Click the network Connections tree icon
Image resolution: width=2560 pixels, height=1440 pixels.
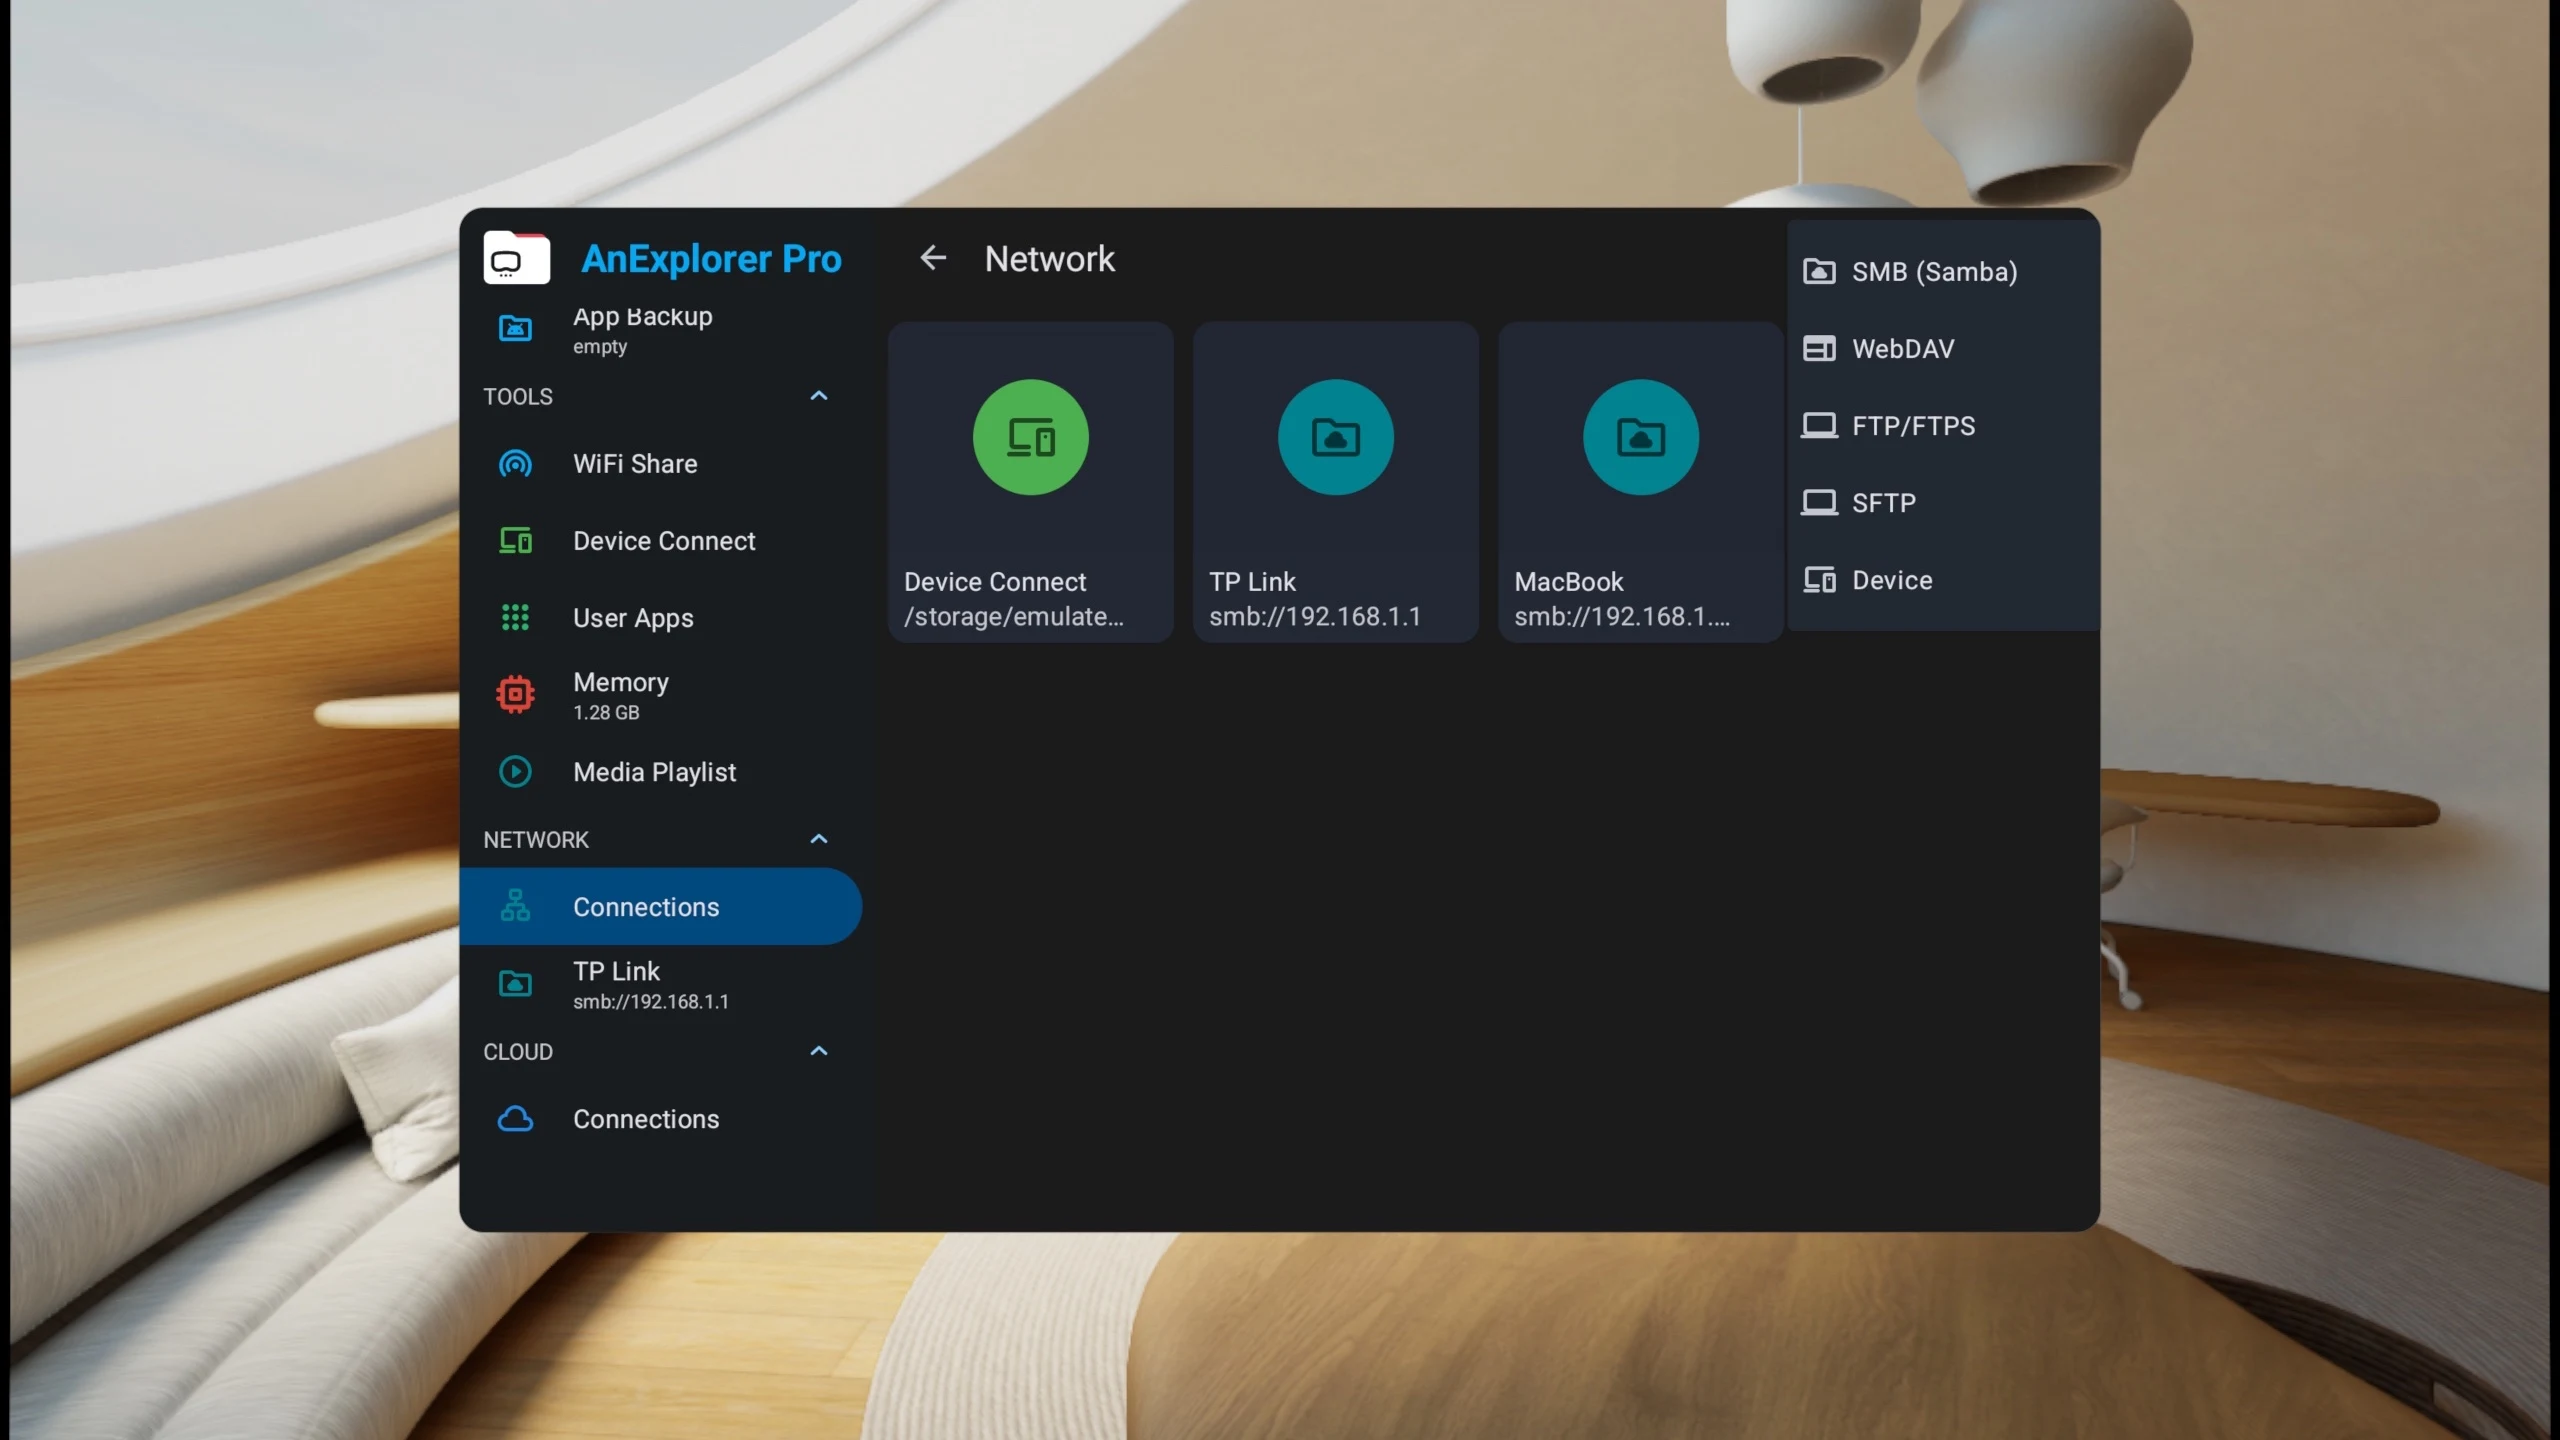click(515, 906)
